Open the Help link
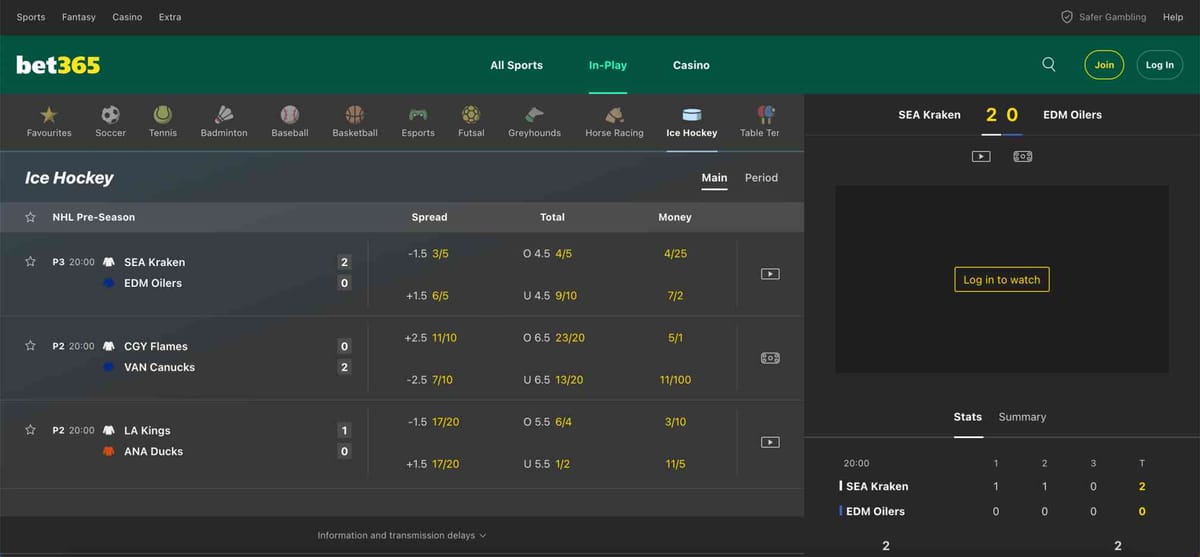 click(x=1173, y=17)
